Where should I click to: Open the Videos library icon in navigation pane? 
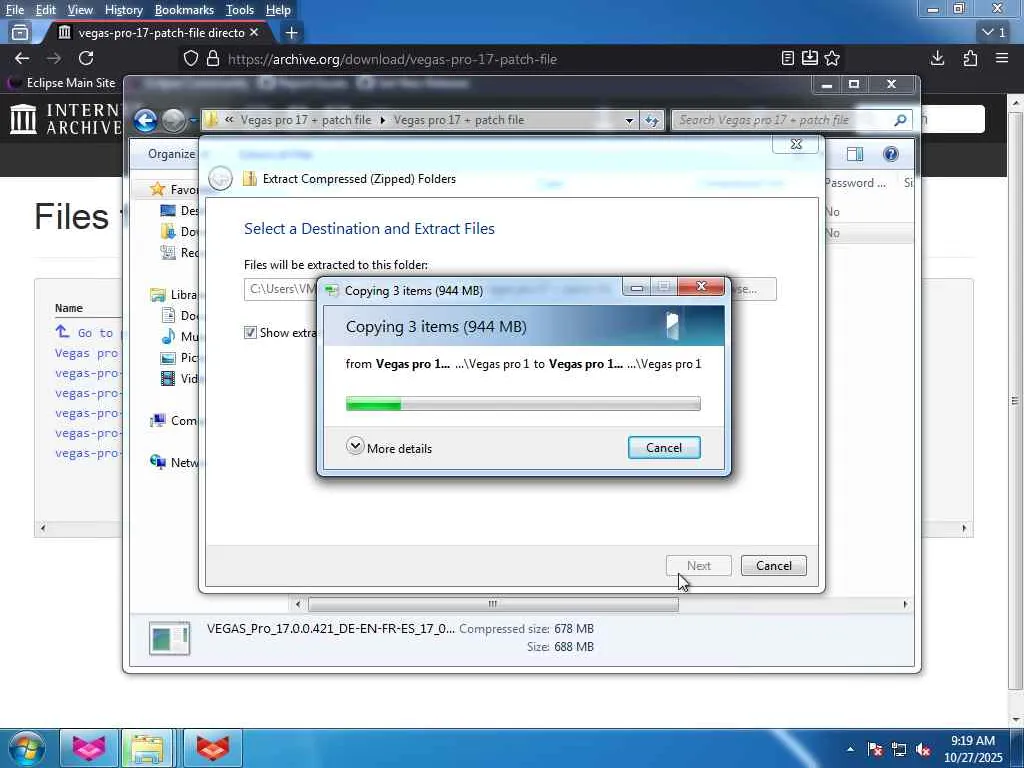(x=168, y=378)
